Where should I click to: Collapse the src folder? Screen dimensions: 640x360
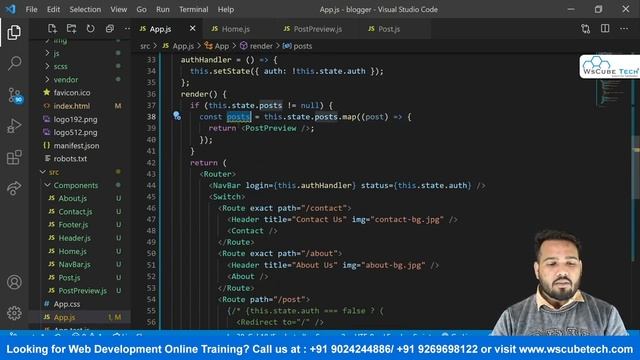[53, 172]
